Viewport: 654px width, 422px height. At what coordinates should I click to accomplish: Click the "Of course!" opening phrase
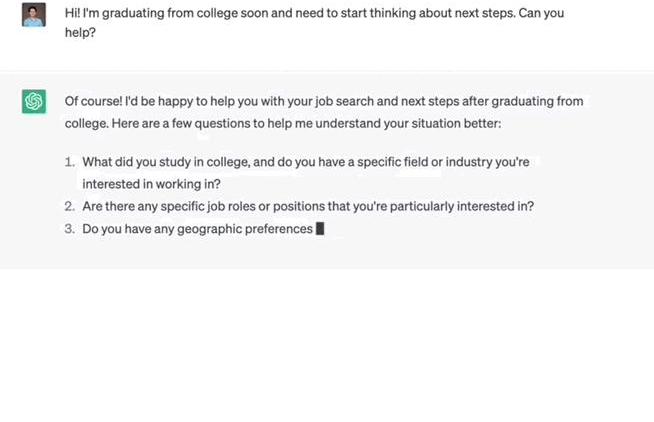coord(93,101)
